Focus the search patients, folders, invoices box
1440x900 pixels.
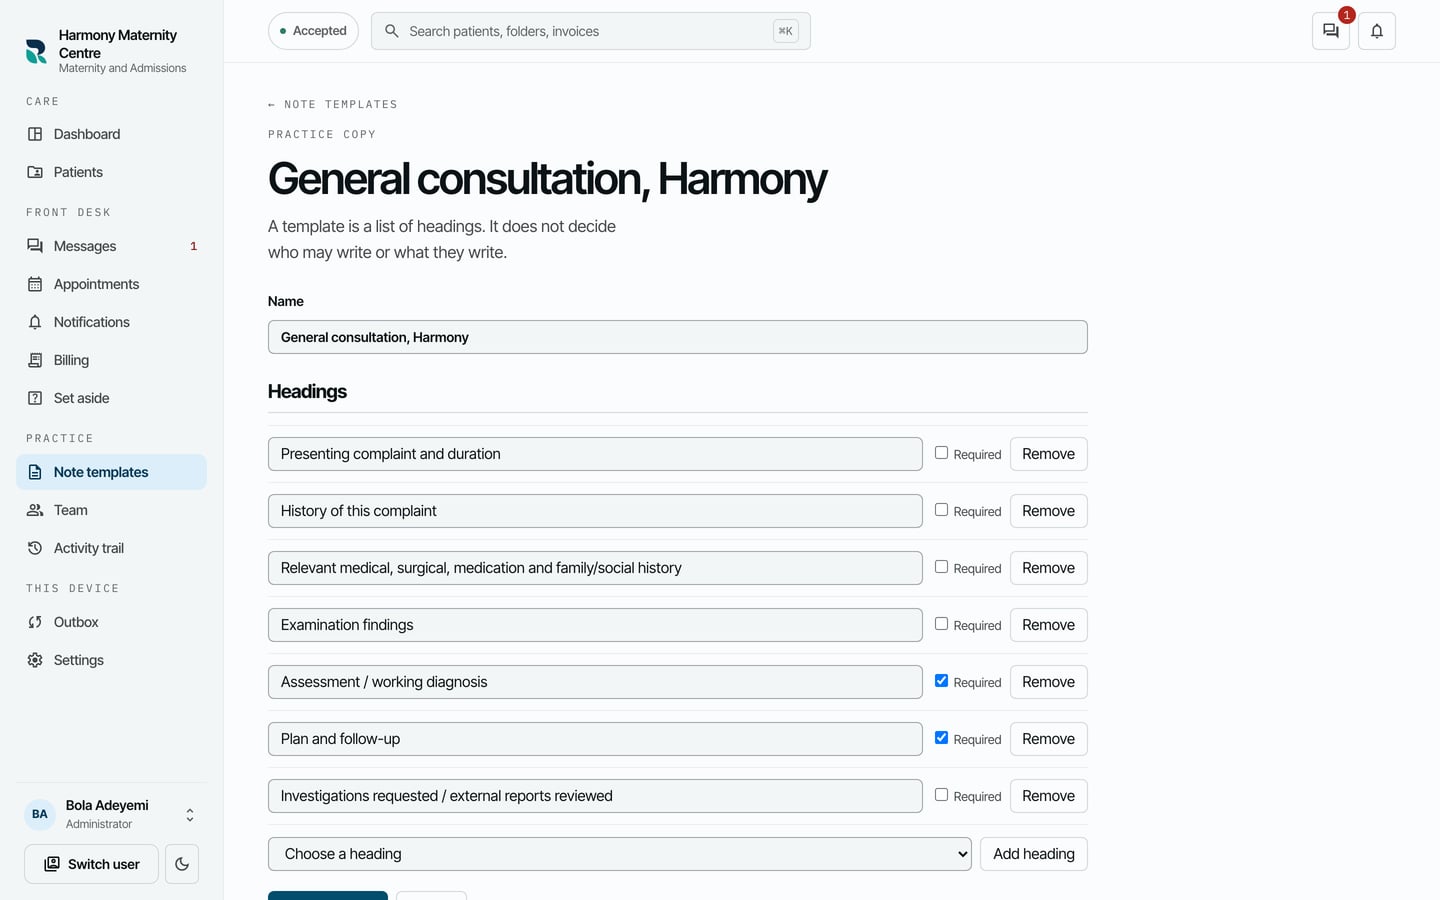tap(591, 31)
